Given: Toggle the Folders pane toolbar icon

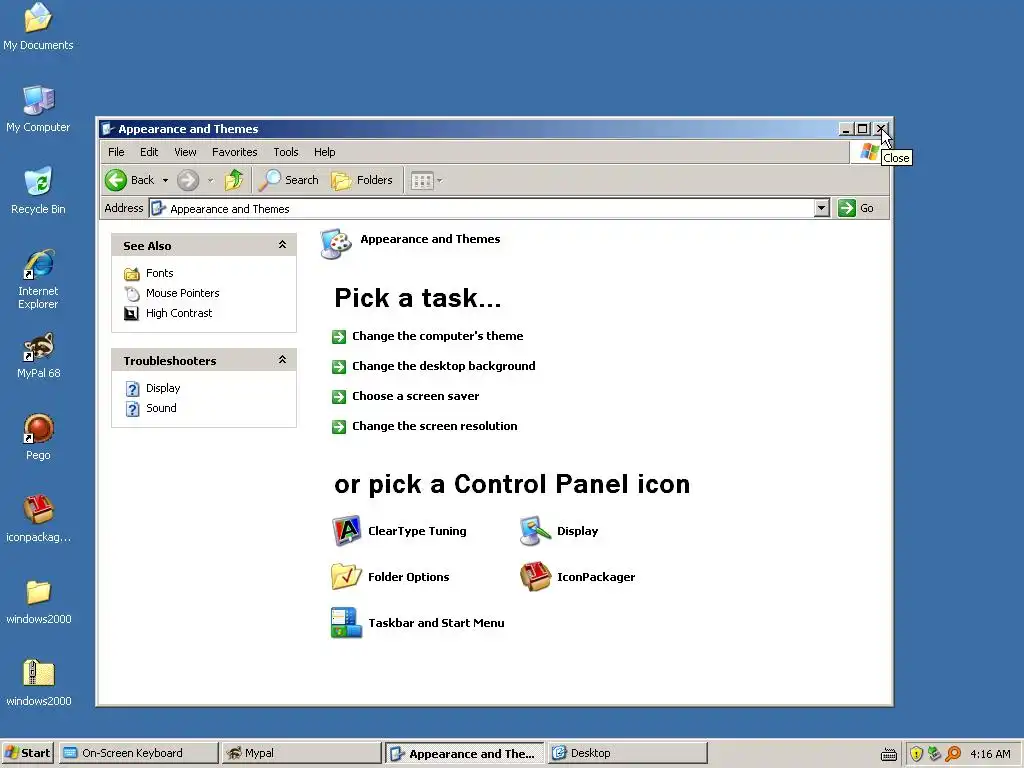Looking at the screenshot, I should tap(341, 180).
